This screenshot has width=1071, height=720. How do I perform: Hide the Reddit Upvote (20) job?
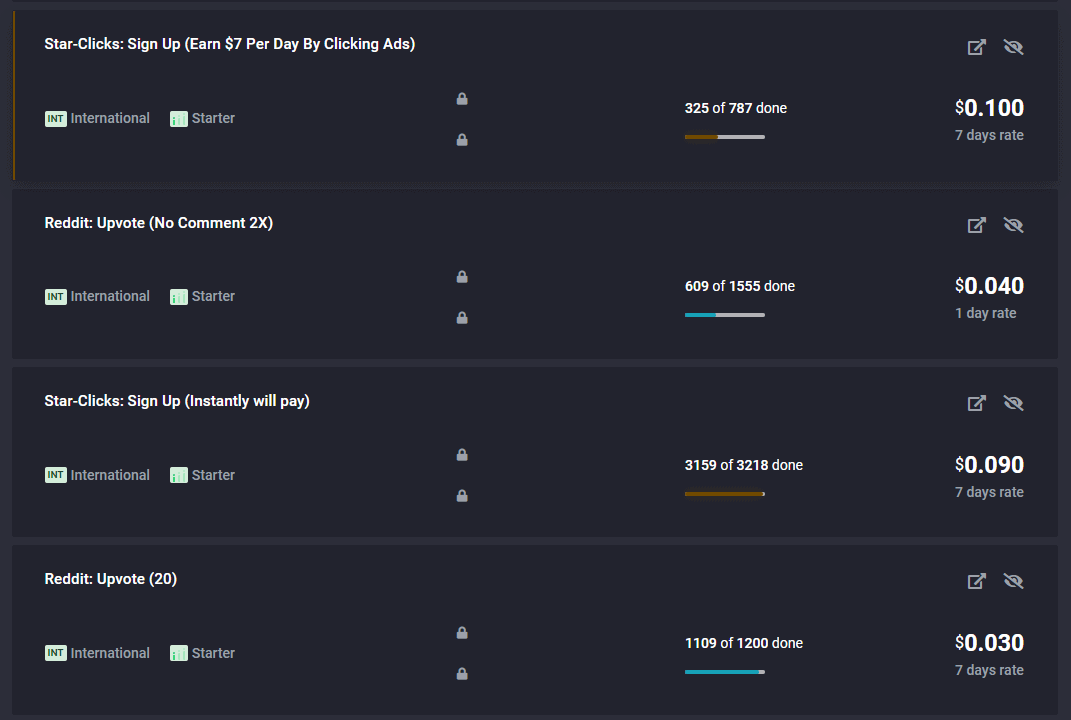[1014, 581]
